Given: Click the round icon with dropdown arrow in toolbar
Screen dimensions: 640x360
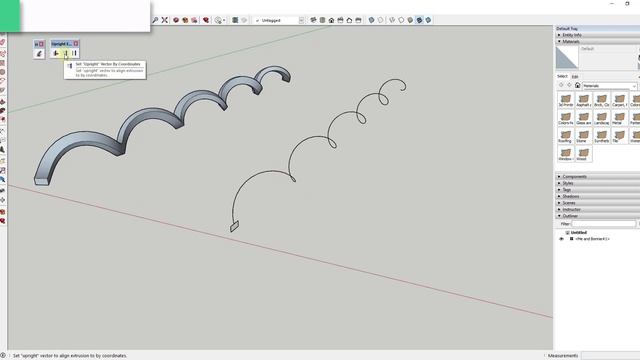Looking at the screenshot, I should coord(220,20).
